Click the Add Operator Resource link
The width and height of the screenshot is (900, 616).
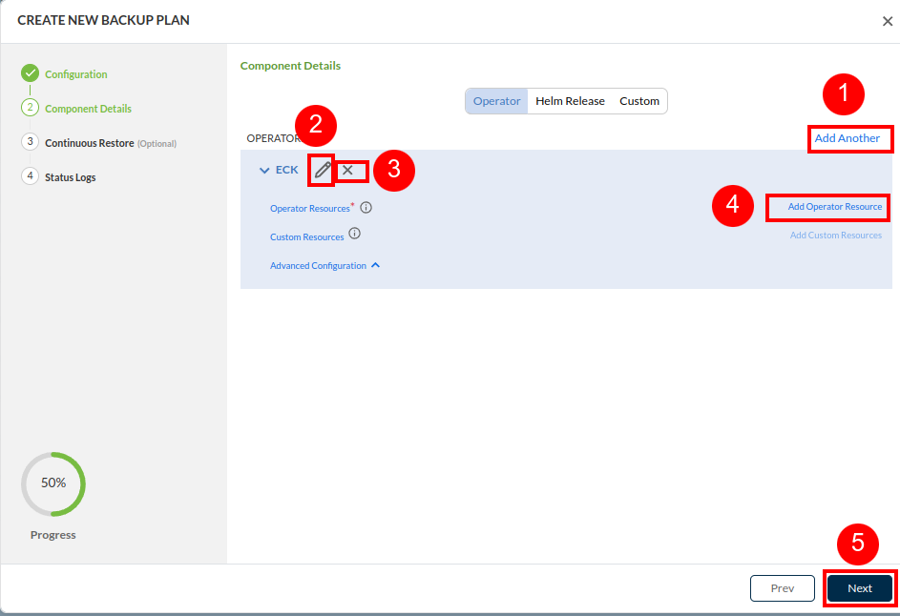(x=835, y=207)
